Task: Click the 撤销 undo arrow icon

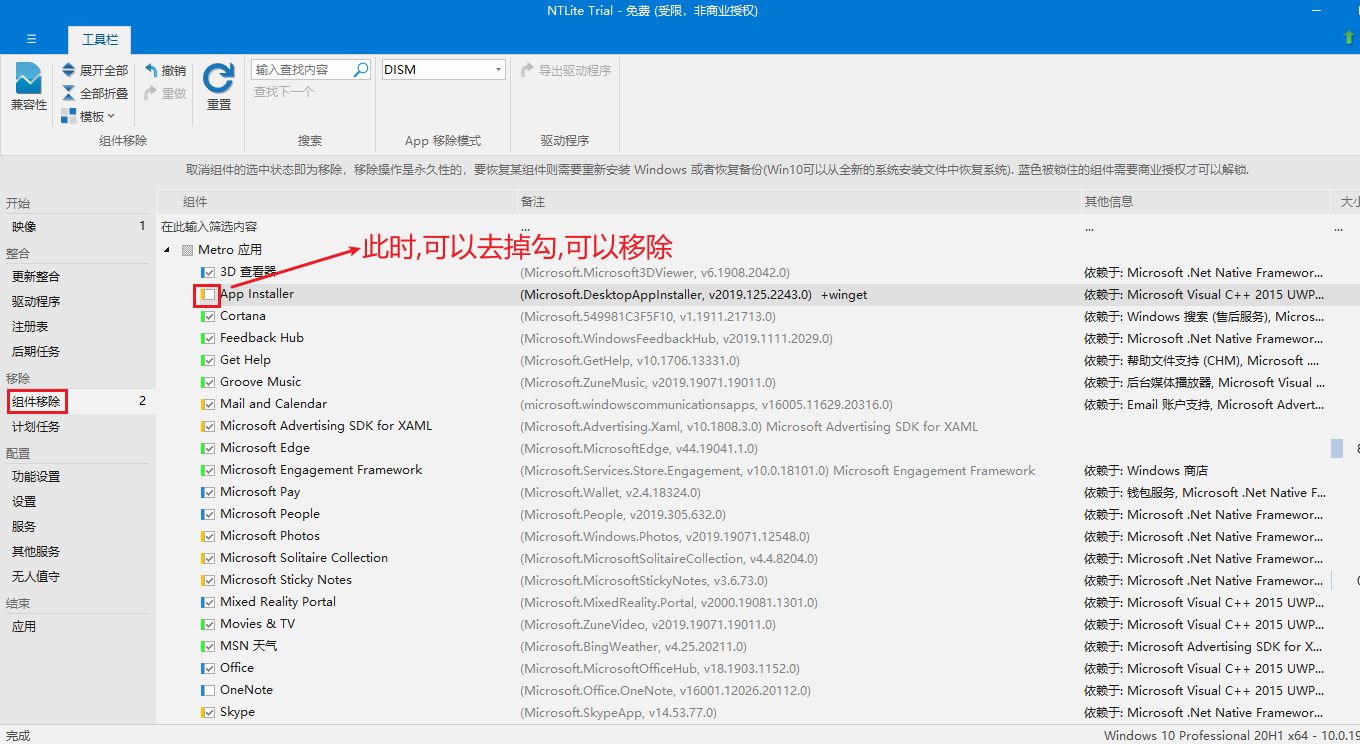Action: 151,70
